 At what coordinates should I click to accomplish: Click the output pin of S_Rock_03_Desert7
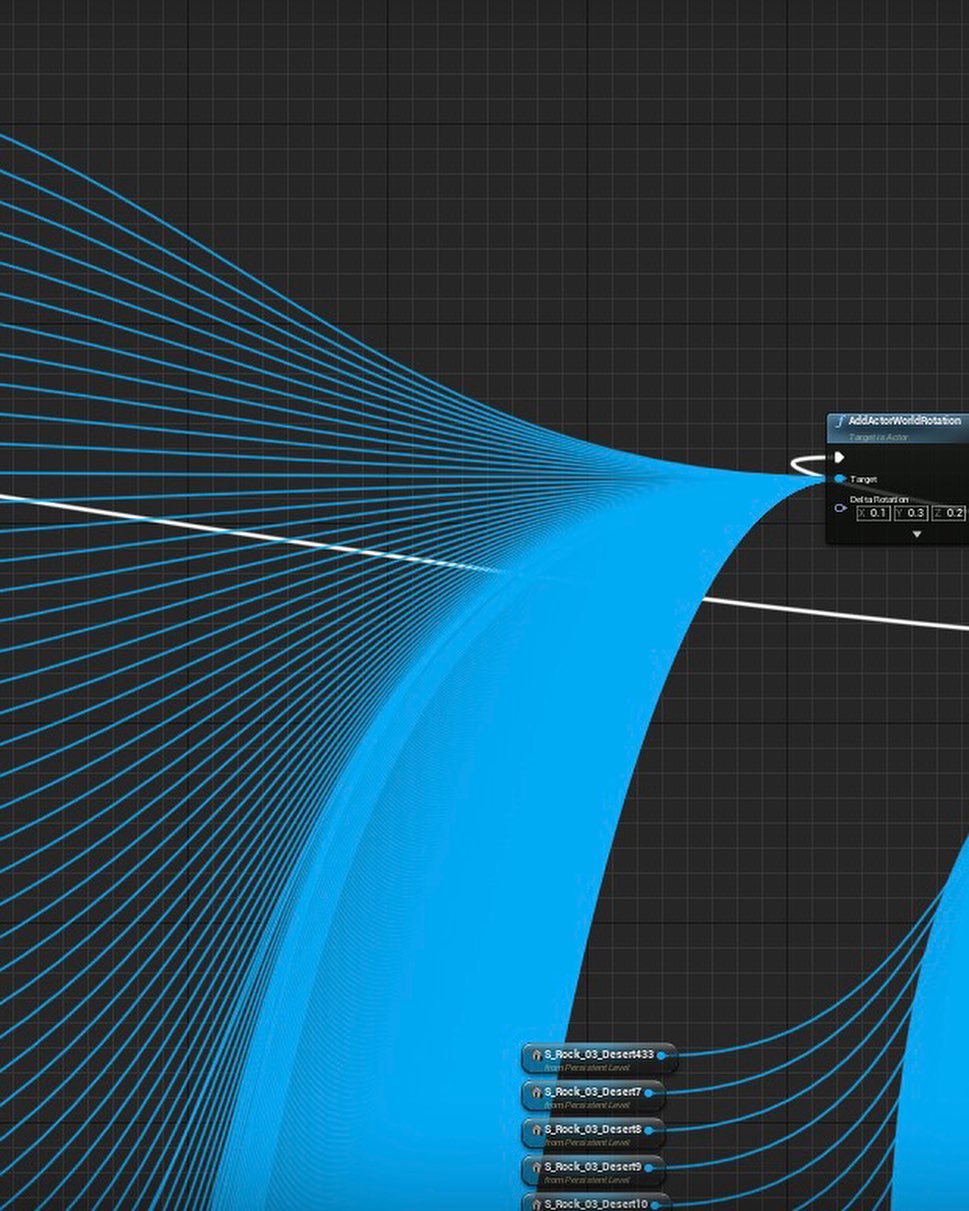649,1093
